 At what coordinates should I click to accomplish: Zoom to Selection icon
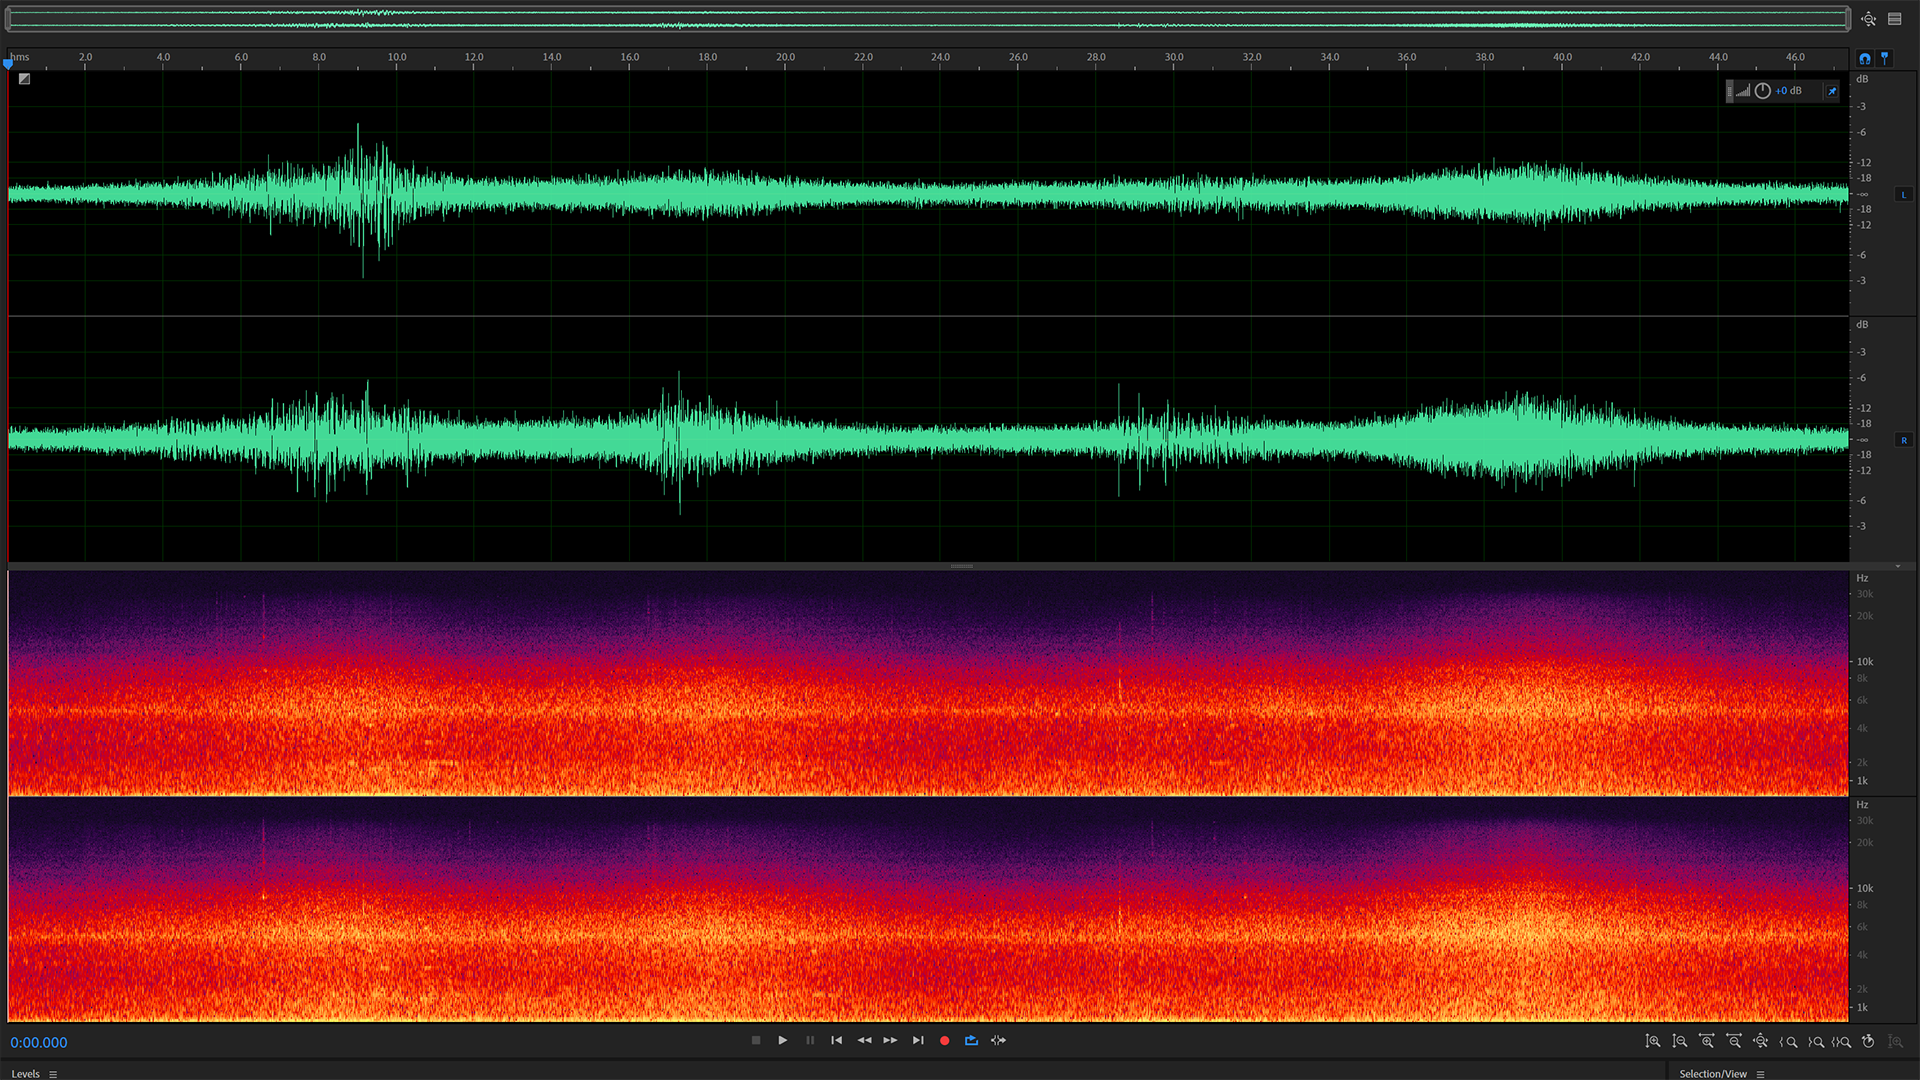[1842, 1041]
